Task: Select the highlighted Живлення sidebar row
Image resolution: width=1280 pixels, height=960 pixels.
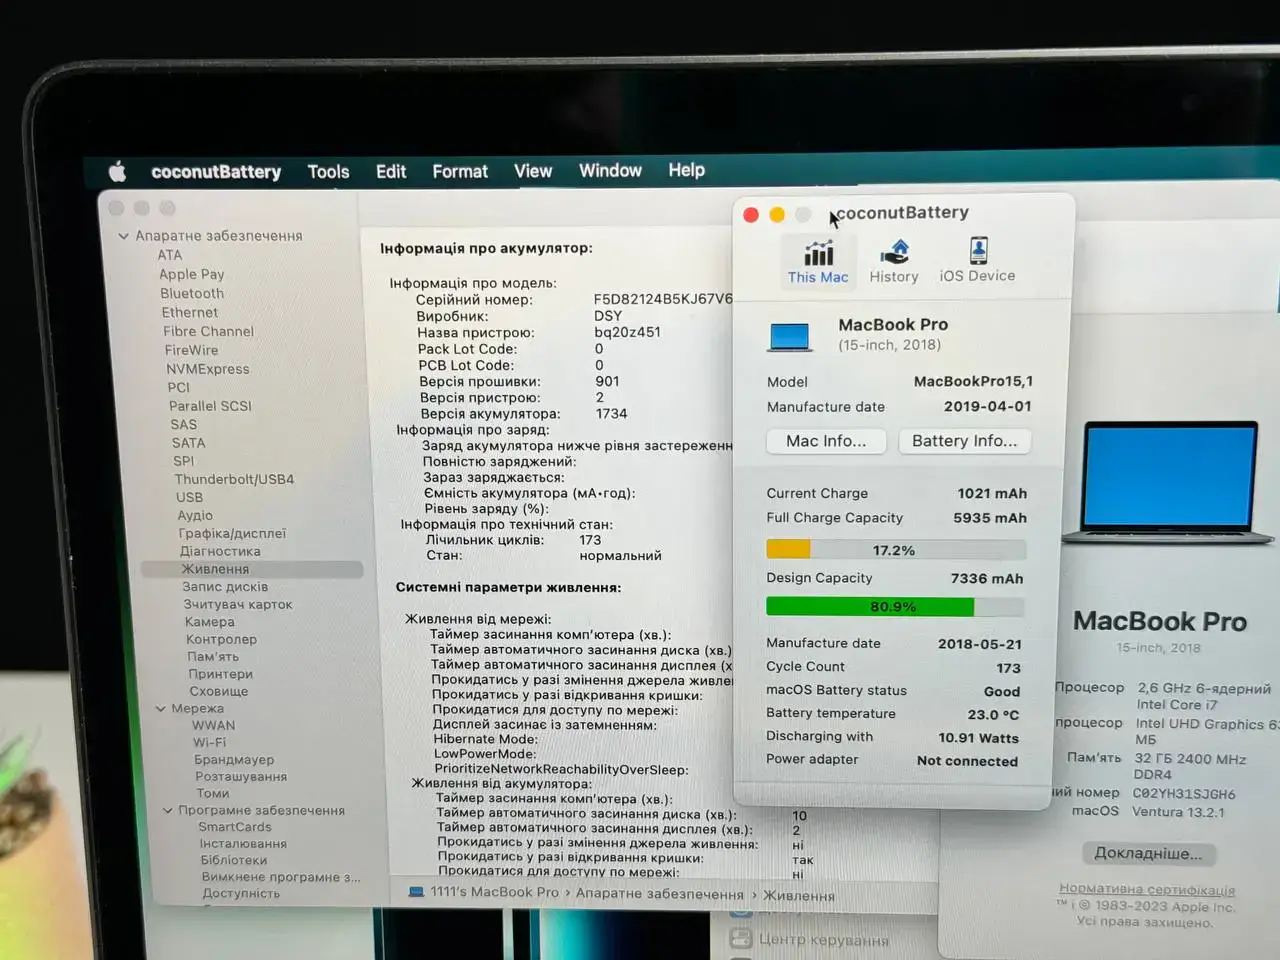Action: coord(252,569)
